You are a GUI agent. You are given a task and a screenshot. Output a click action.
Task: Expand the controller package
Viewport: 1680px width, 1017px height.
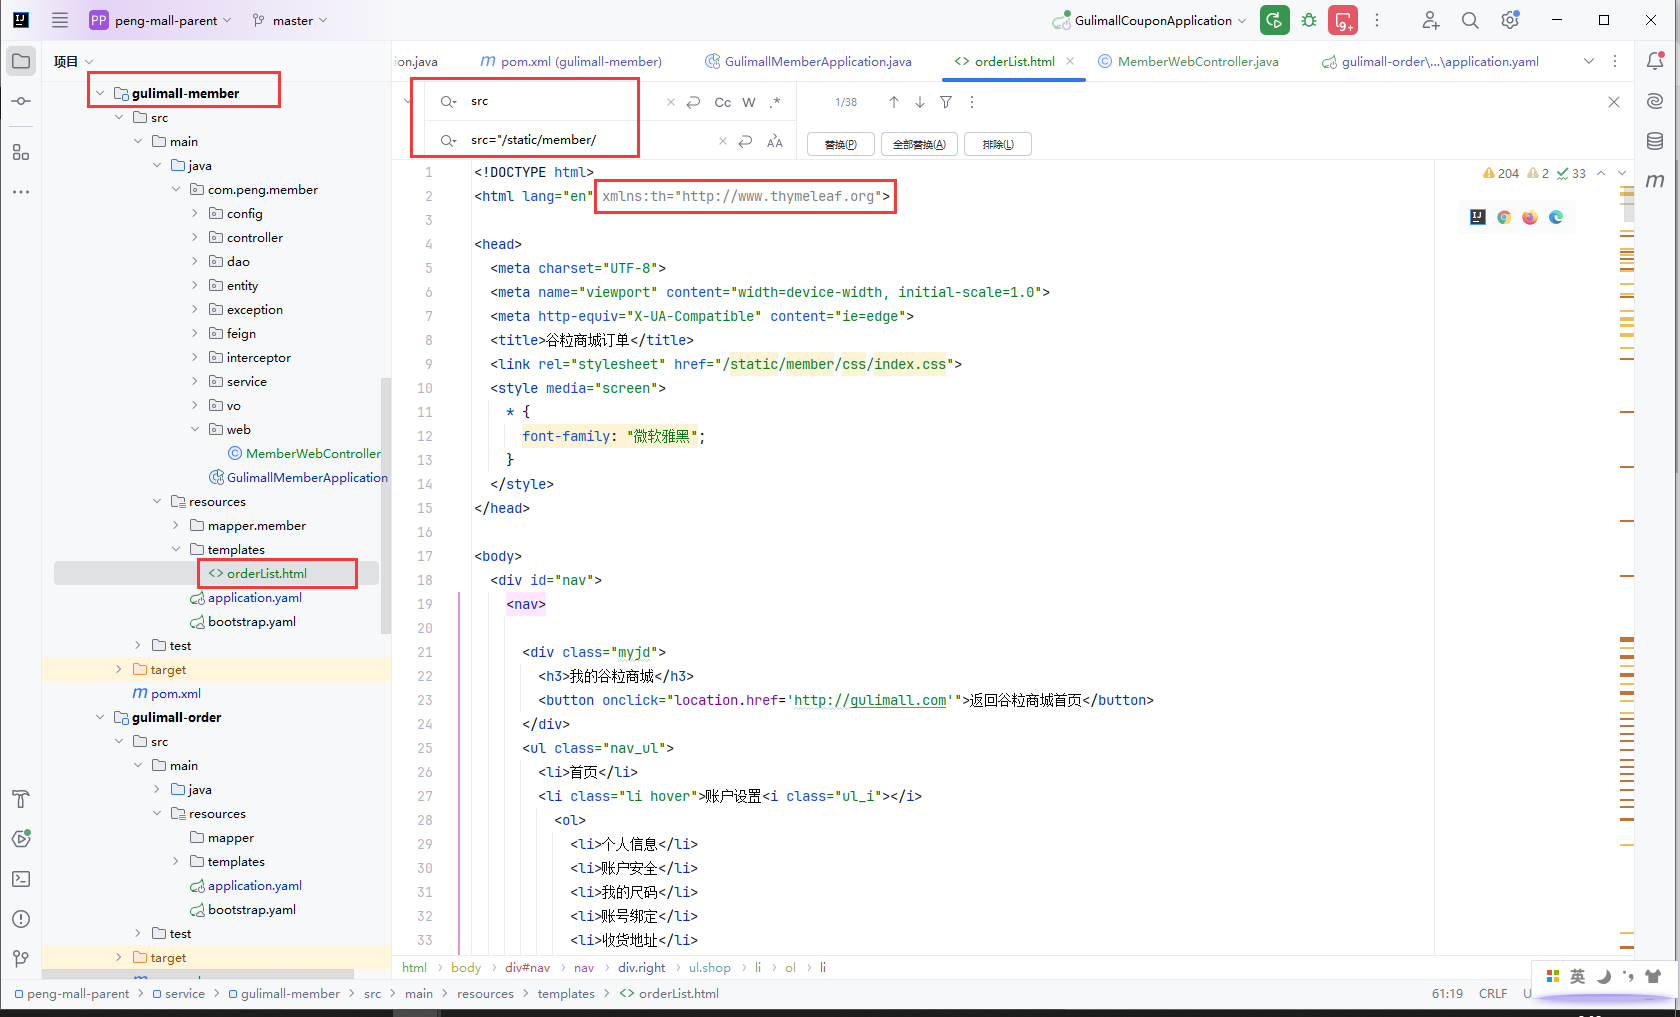click(x=195, y=237)
